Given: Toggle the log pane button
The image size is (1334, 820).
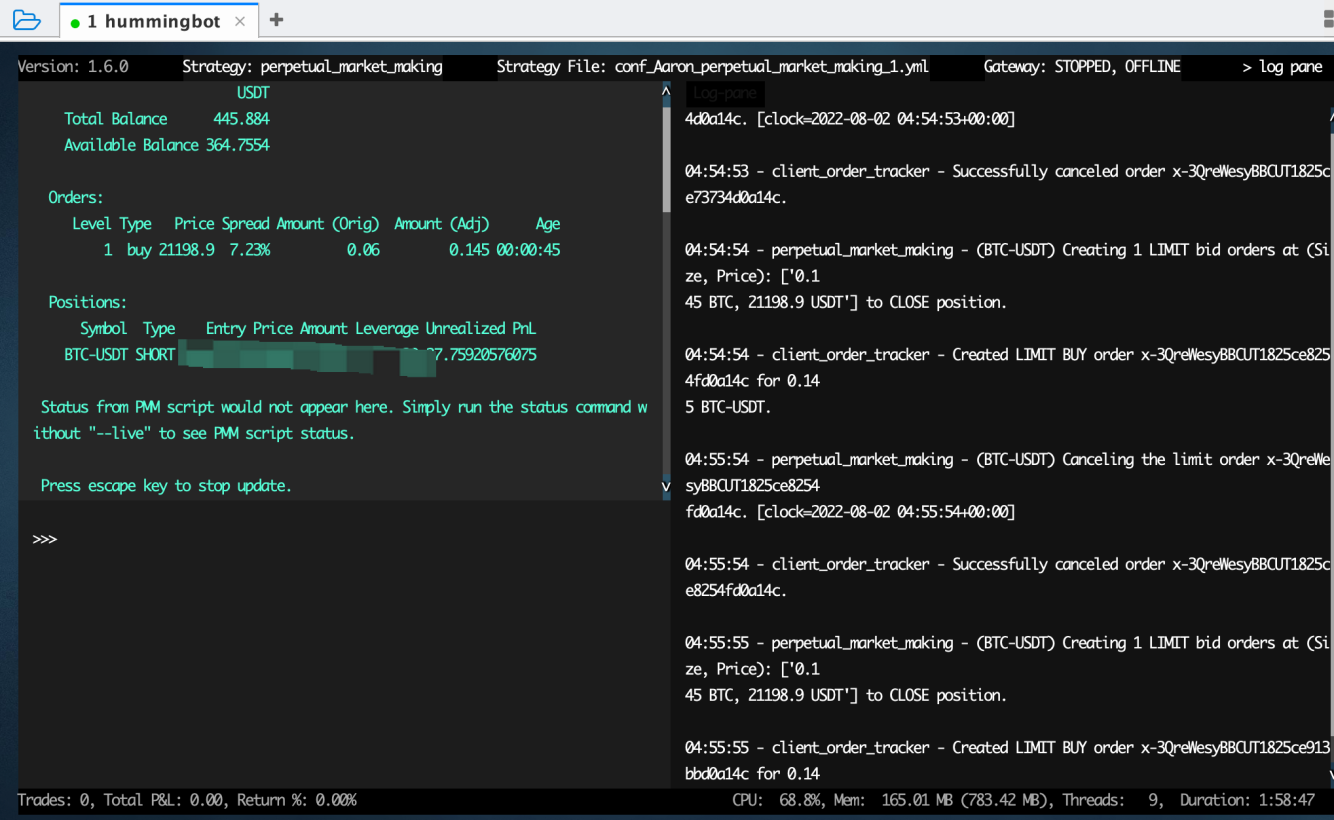Looking at the screenshot, I should pyautogui.click(x=1282, y=67).
